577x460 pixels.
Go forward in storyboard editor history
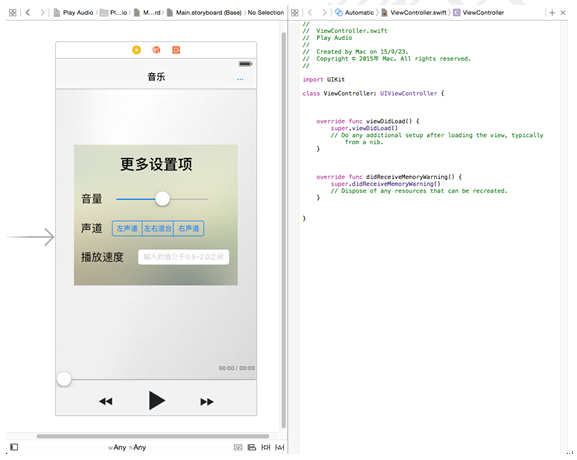click(42, 13)
